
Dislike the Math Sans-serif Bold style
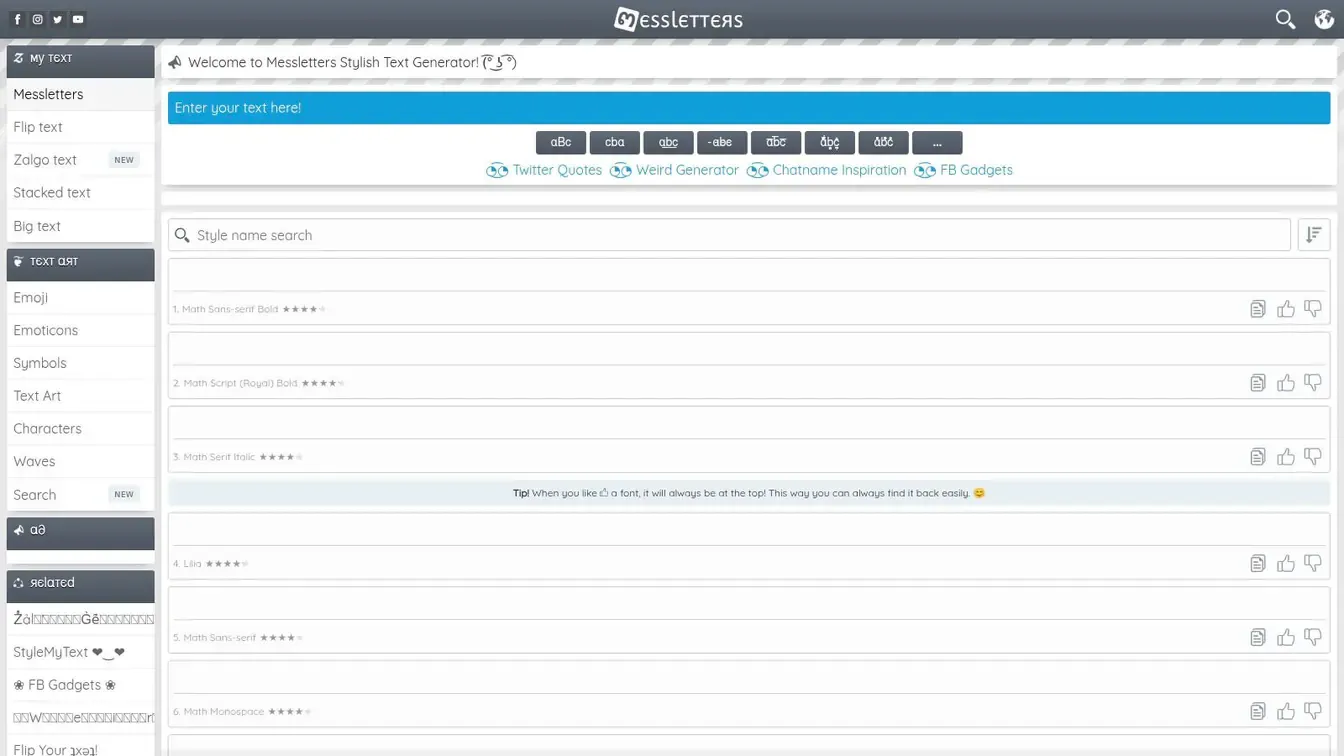click(1313, 309)
